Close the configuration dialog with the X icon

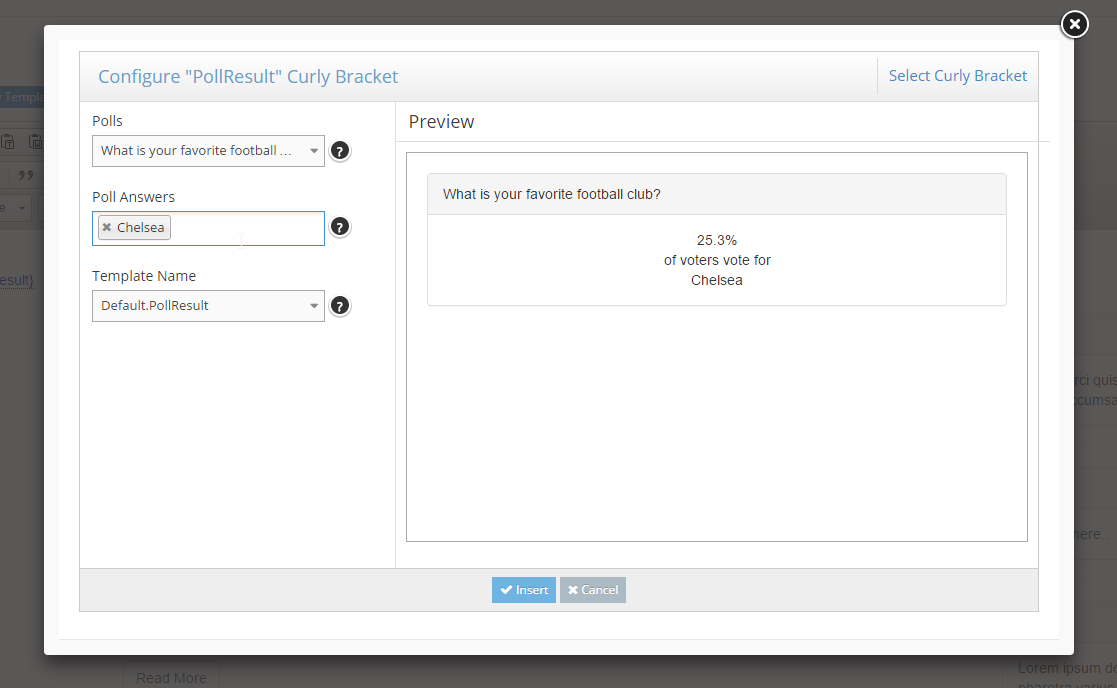[1074, 24]
